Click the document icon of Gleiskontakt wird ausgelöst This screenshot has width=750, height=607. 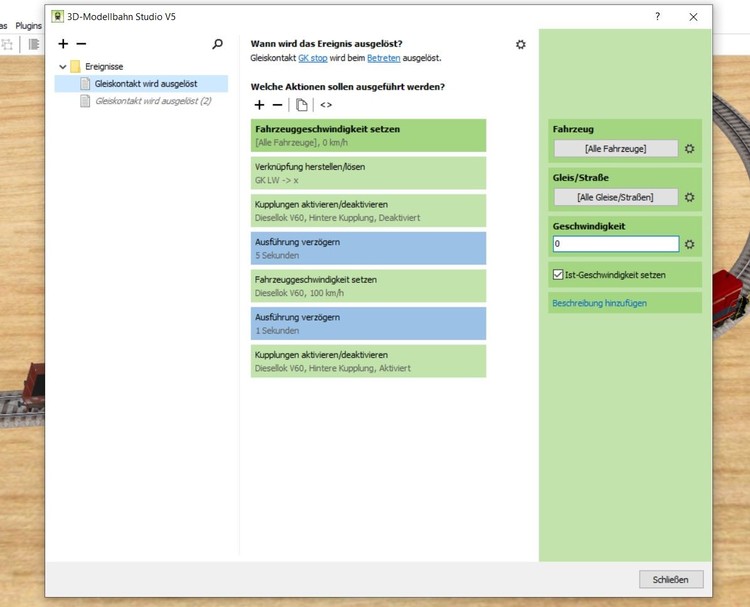coord(85,84)
